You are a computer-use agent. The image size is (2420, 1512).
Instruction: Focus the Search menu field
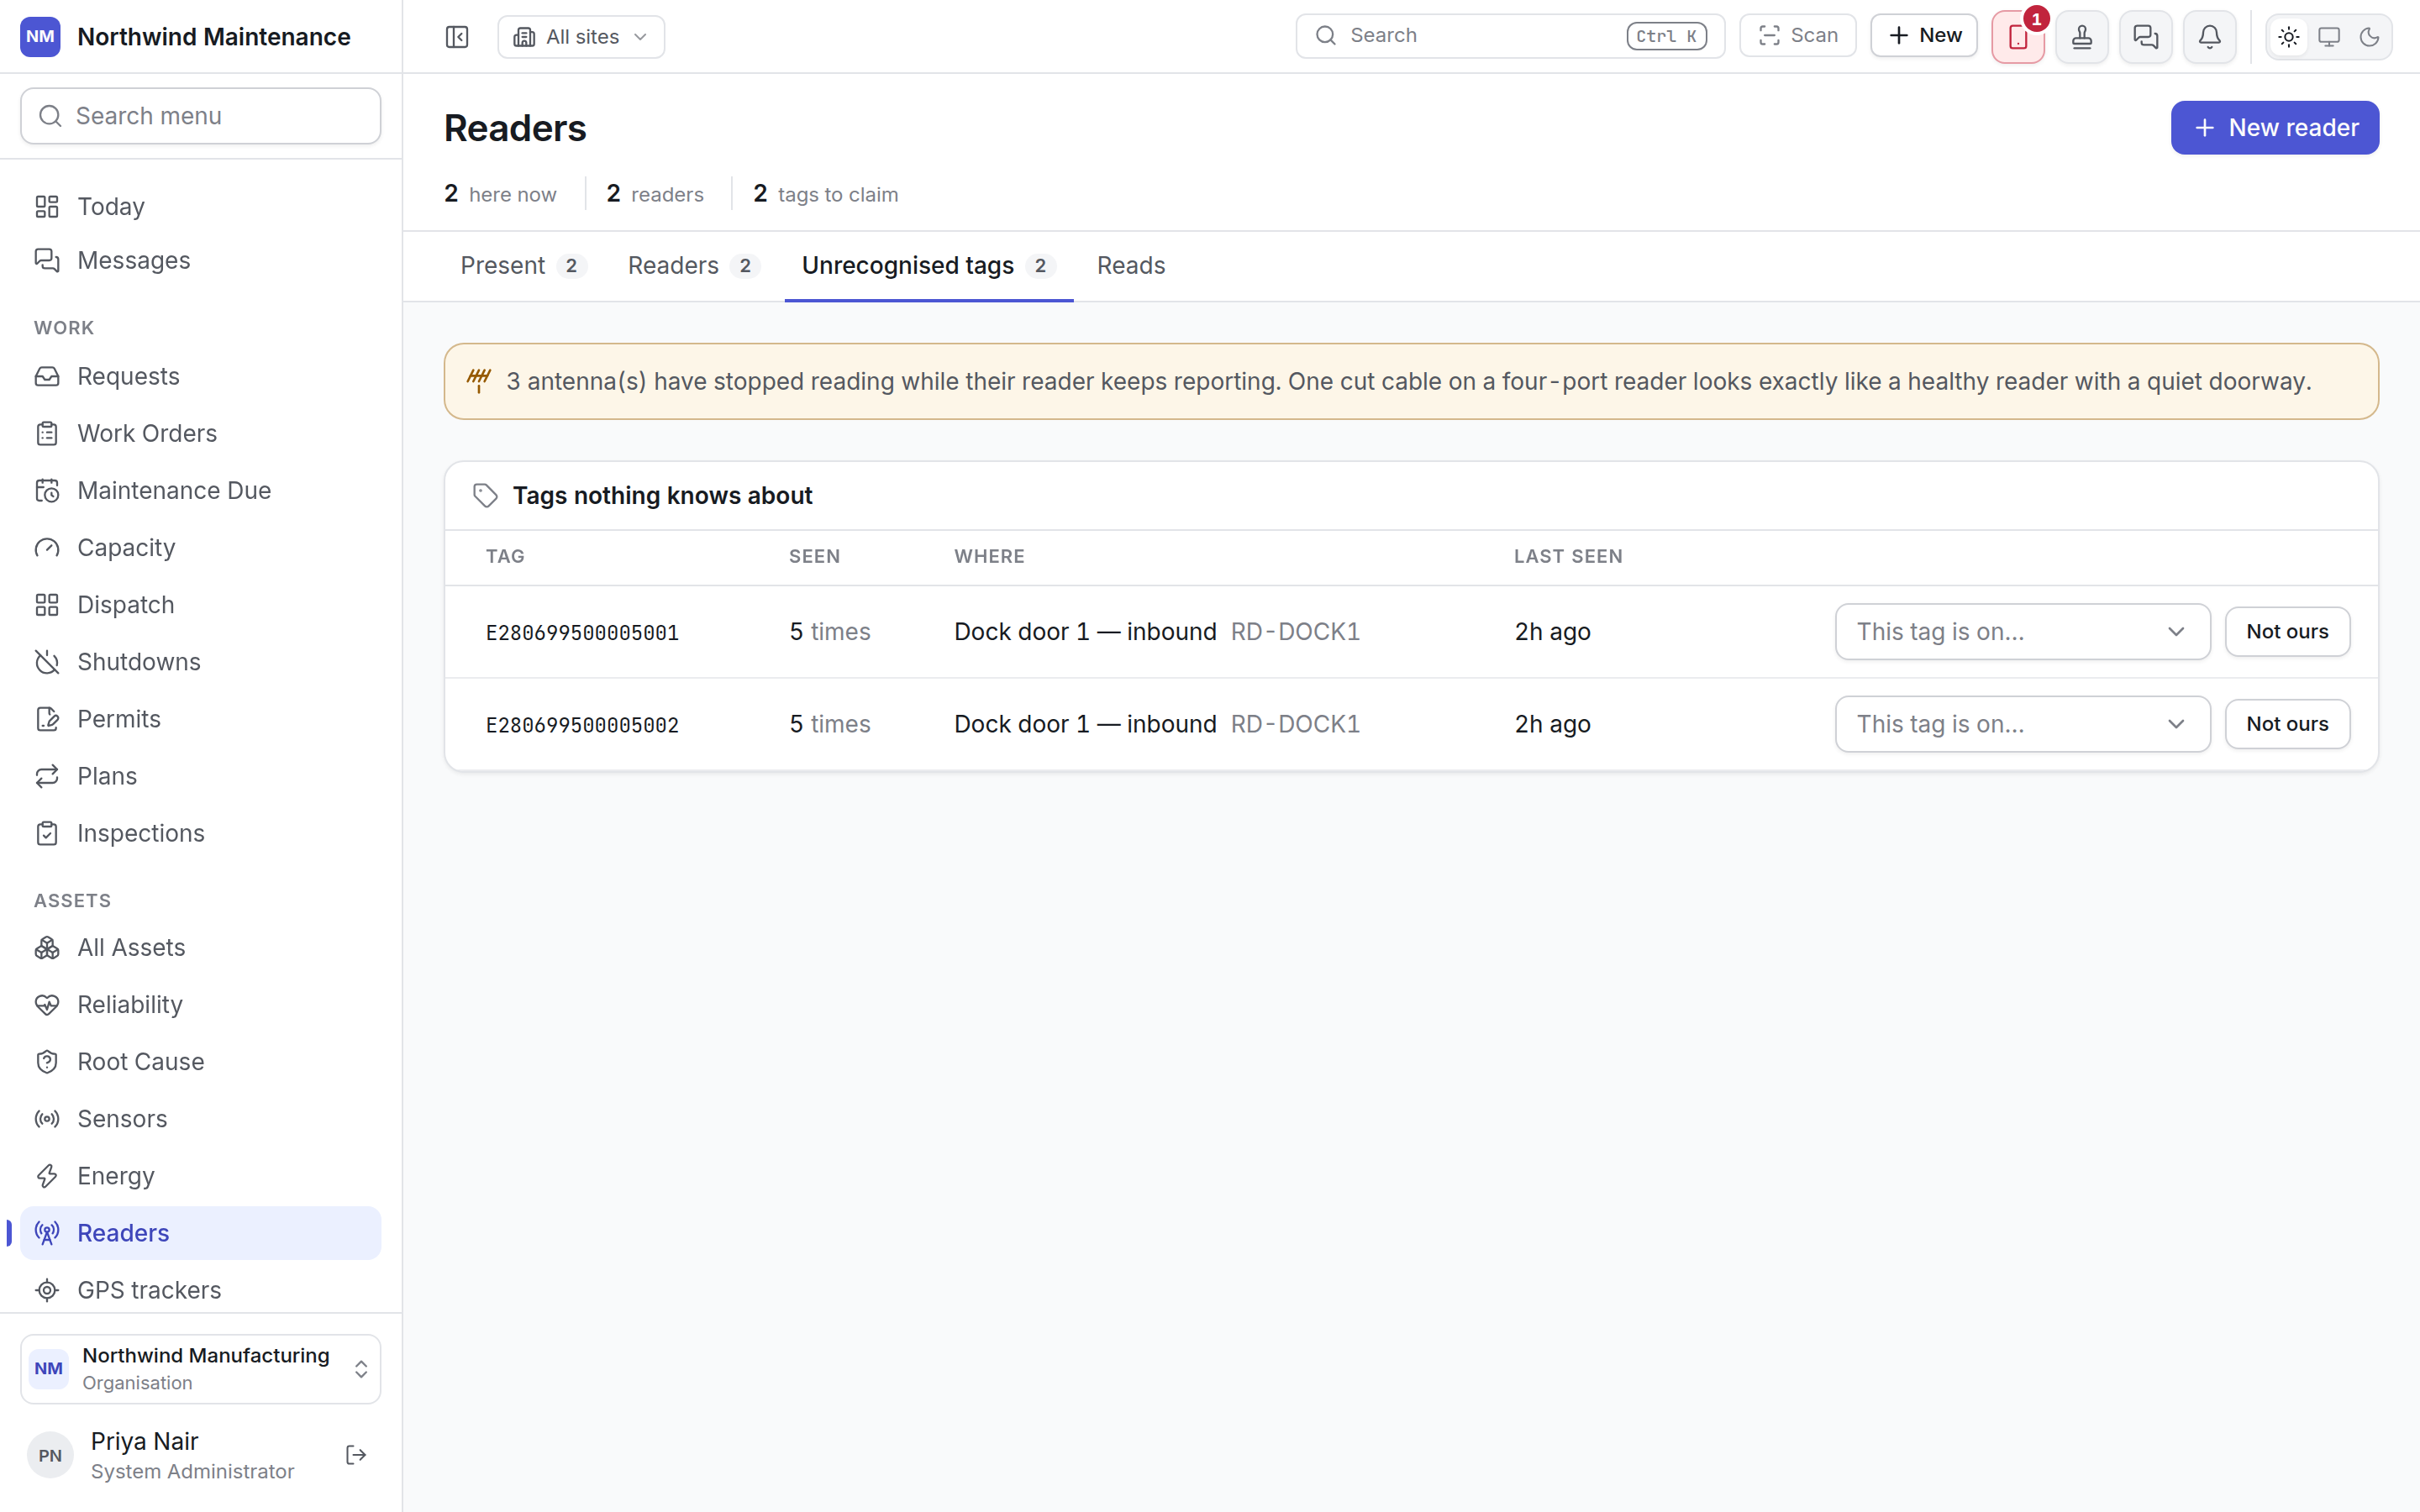point(200,116)
